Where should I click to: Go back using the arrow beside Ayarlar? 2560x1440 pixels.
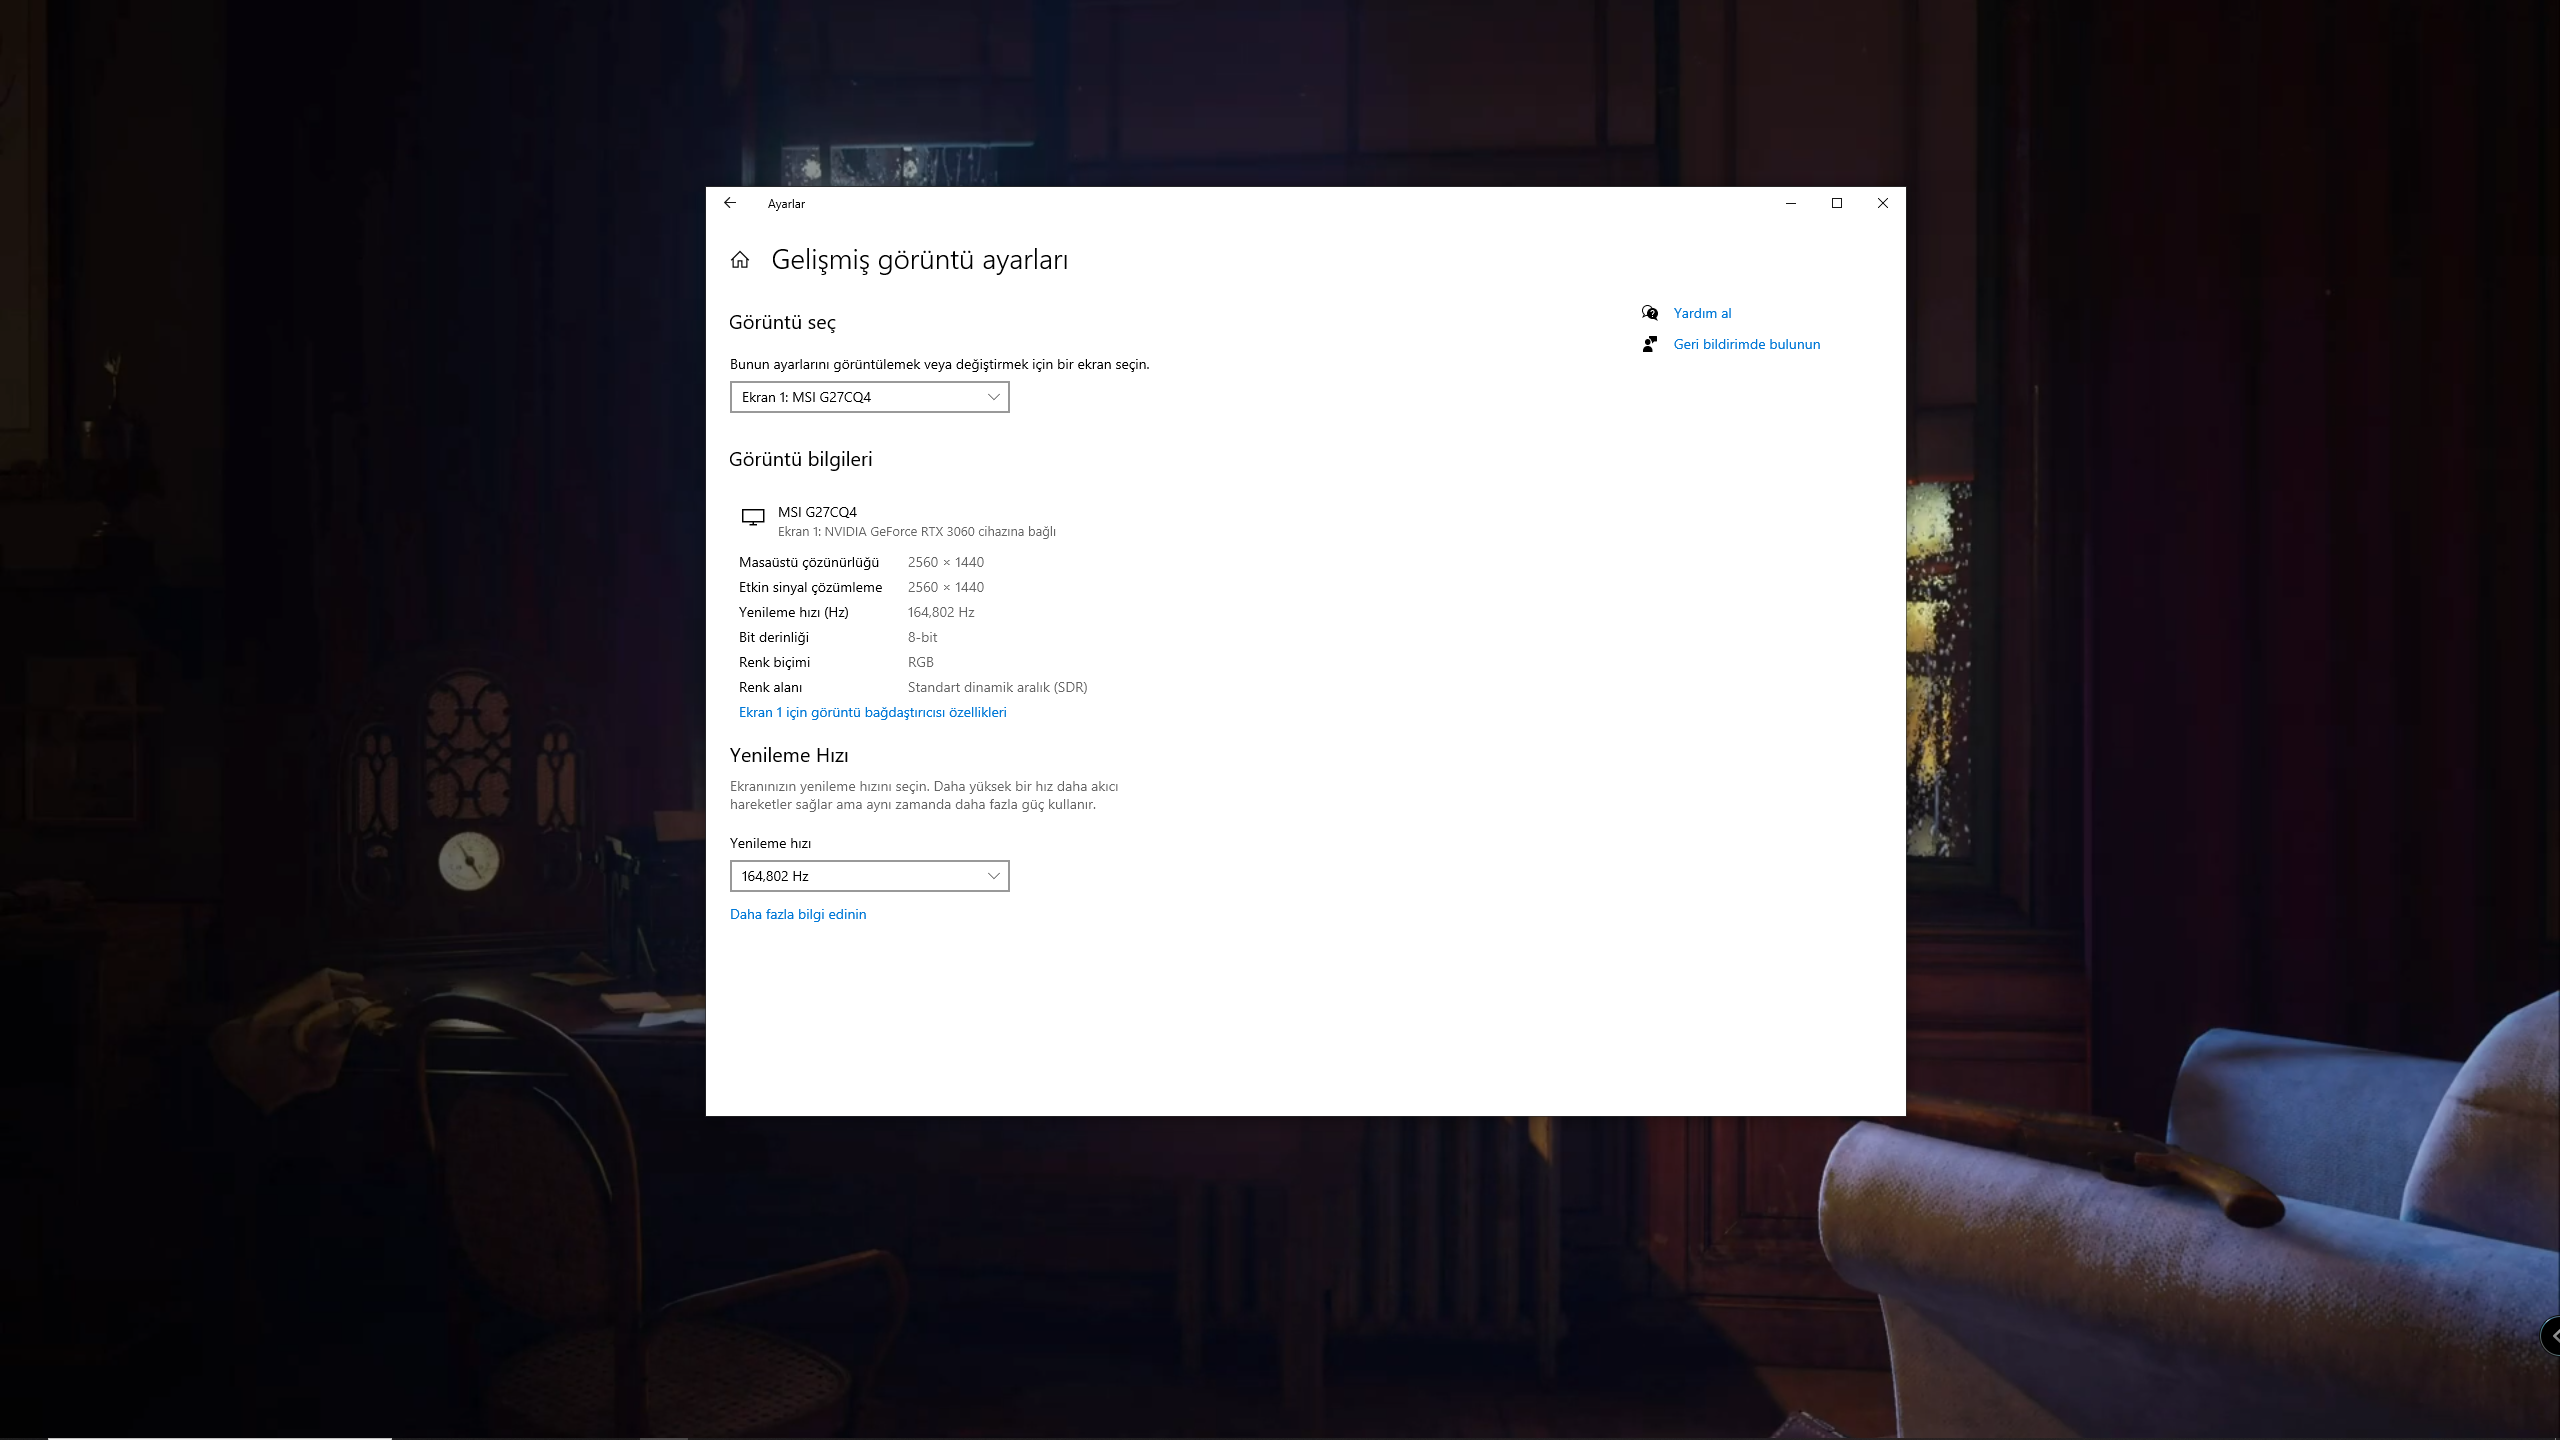coord(730,203)
